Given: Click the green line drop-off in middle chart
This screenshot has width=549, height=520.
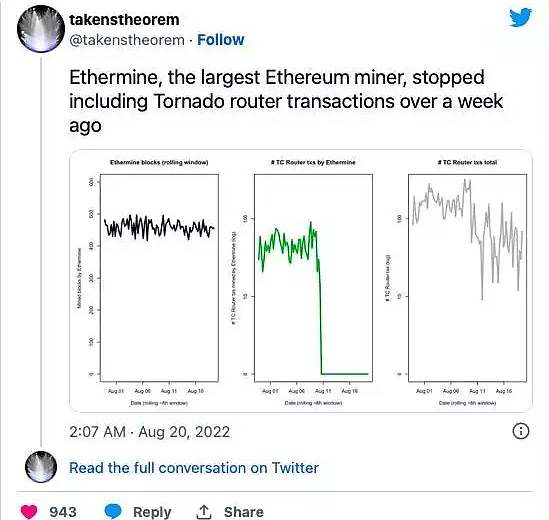Looking at the screenshot, I should 320,315.
